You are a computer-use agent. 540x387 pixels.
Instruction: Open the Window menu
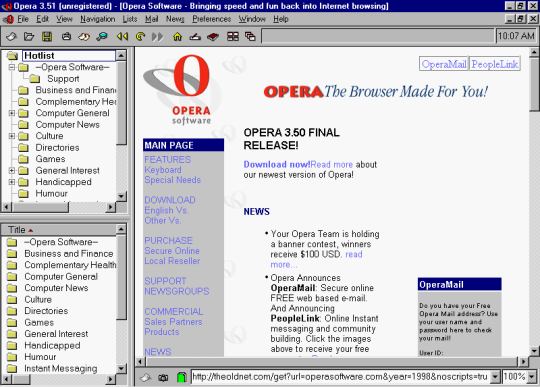point(252,19)
